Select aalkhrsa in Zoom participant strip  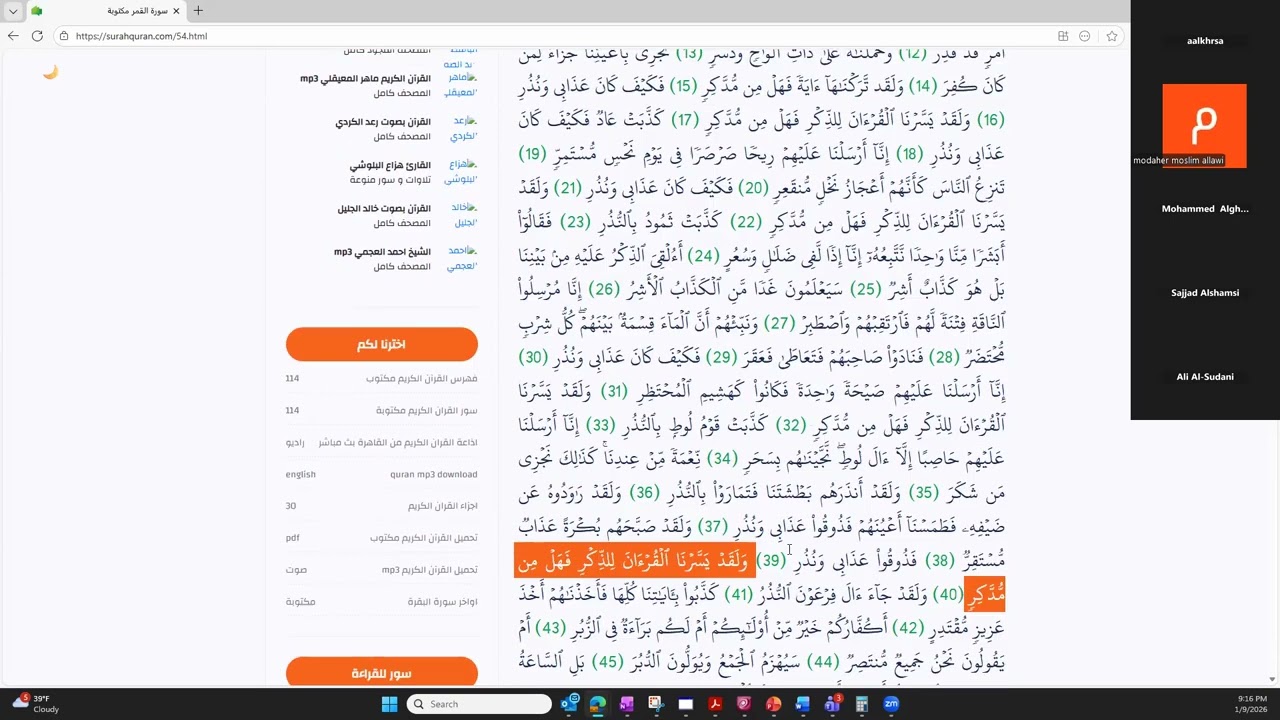tap(1205, 41)
